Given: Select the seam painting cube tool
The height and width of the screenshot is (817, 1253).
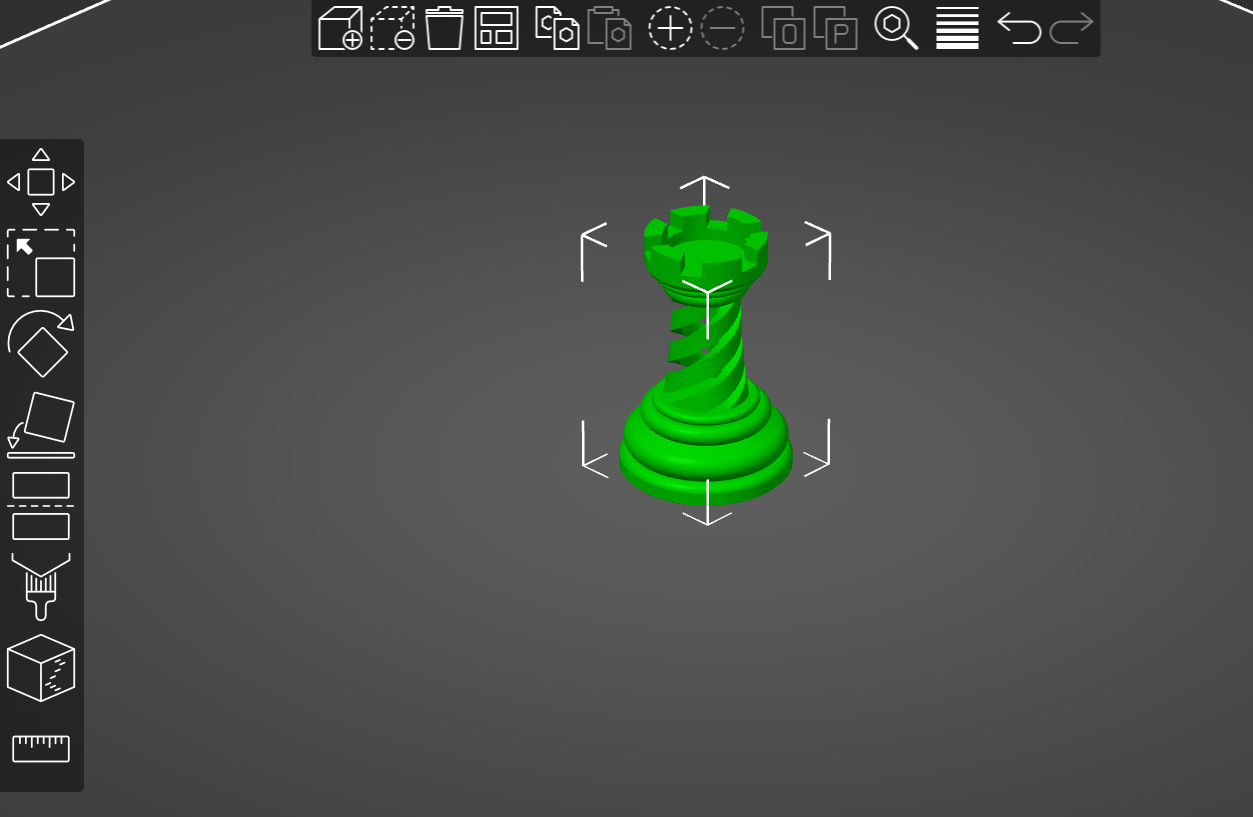Looking at the screenshot, I should 40,668.
